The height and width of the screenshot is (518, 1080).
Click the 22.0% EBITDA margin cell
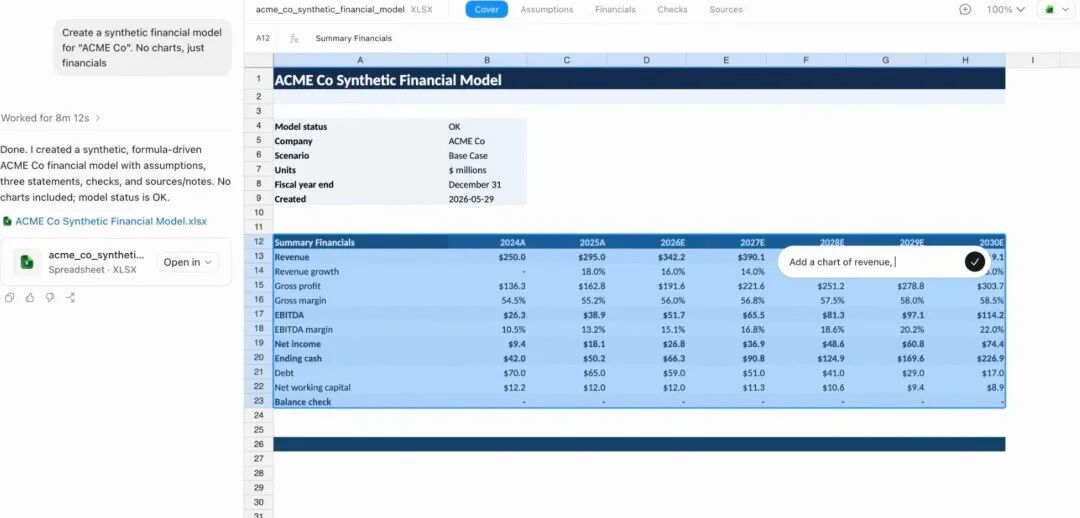966,329
